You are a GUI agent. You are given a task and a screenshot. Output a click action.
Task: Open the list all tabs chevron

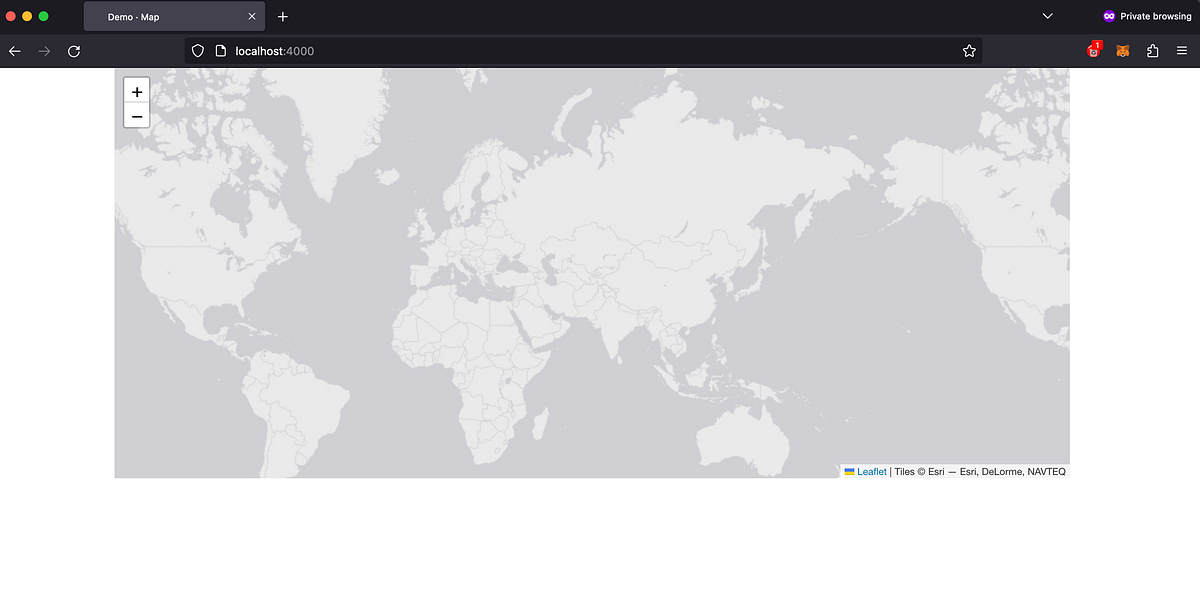pos(1047,16)
